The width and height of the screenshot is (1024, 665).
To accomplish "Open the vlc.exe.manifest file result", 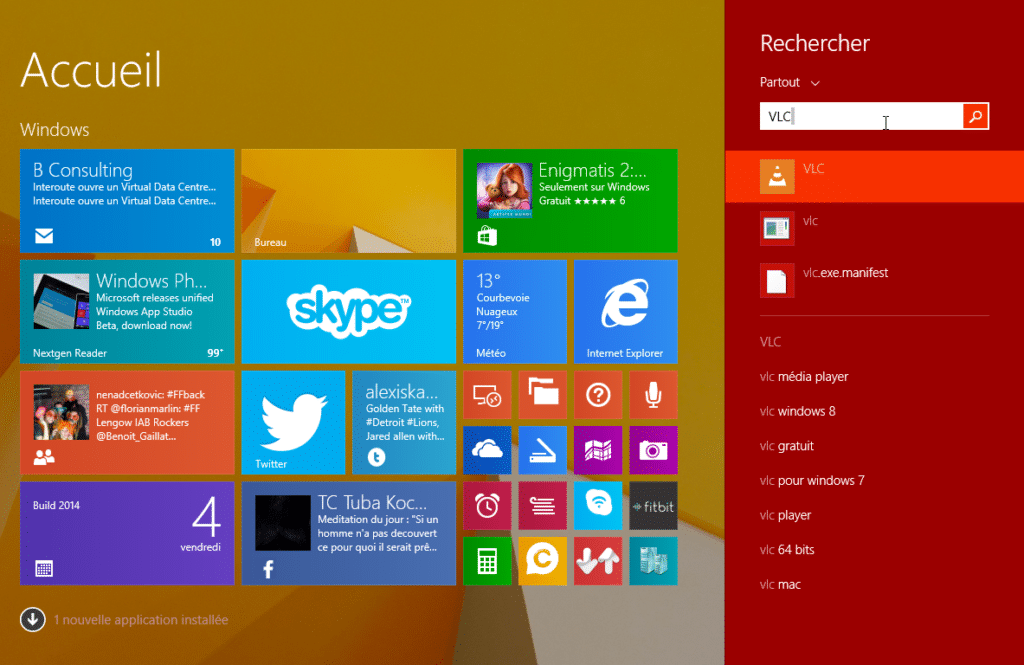I will [x=874, y=281].
